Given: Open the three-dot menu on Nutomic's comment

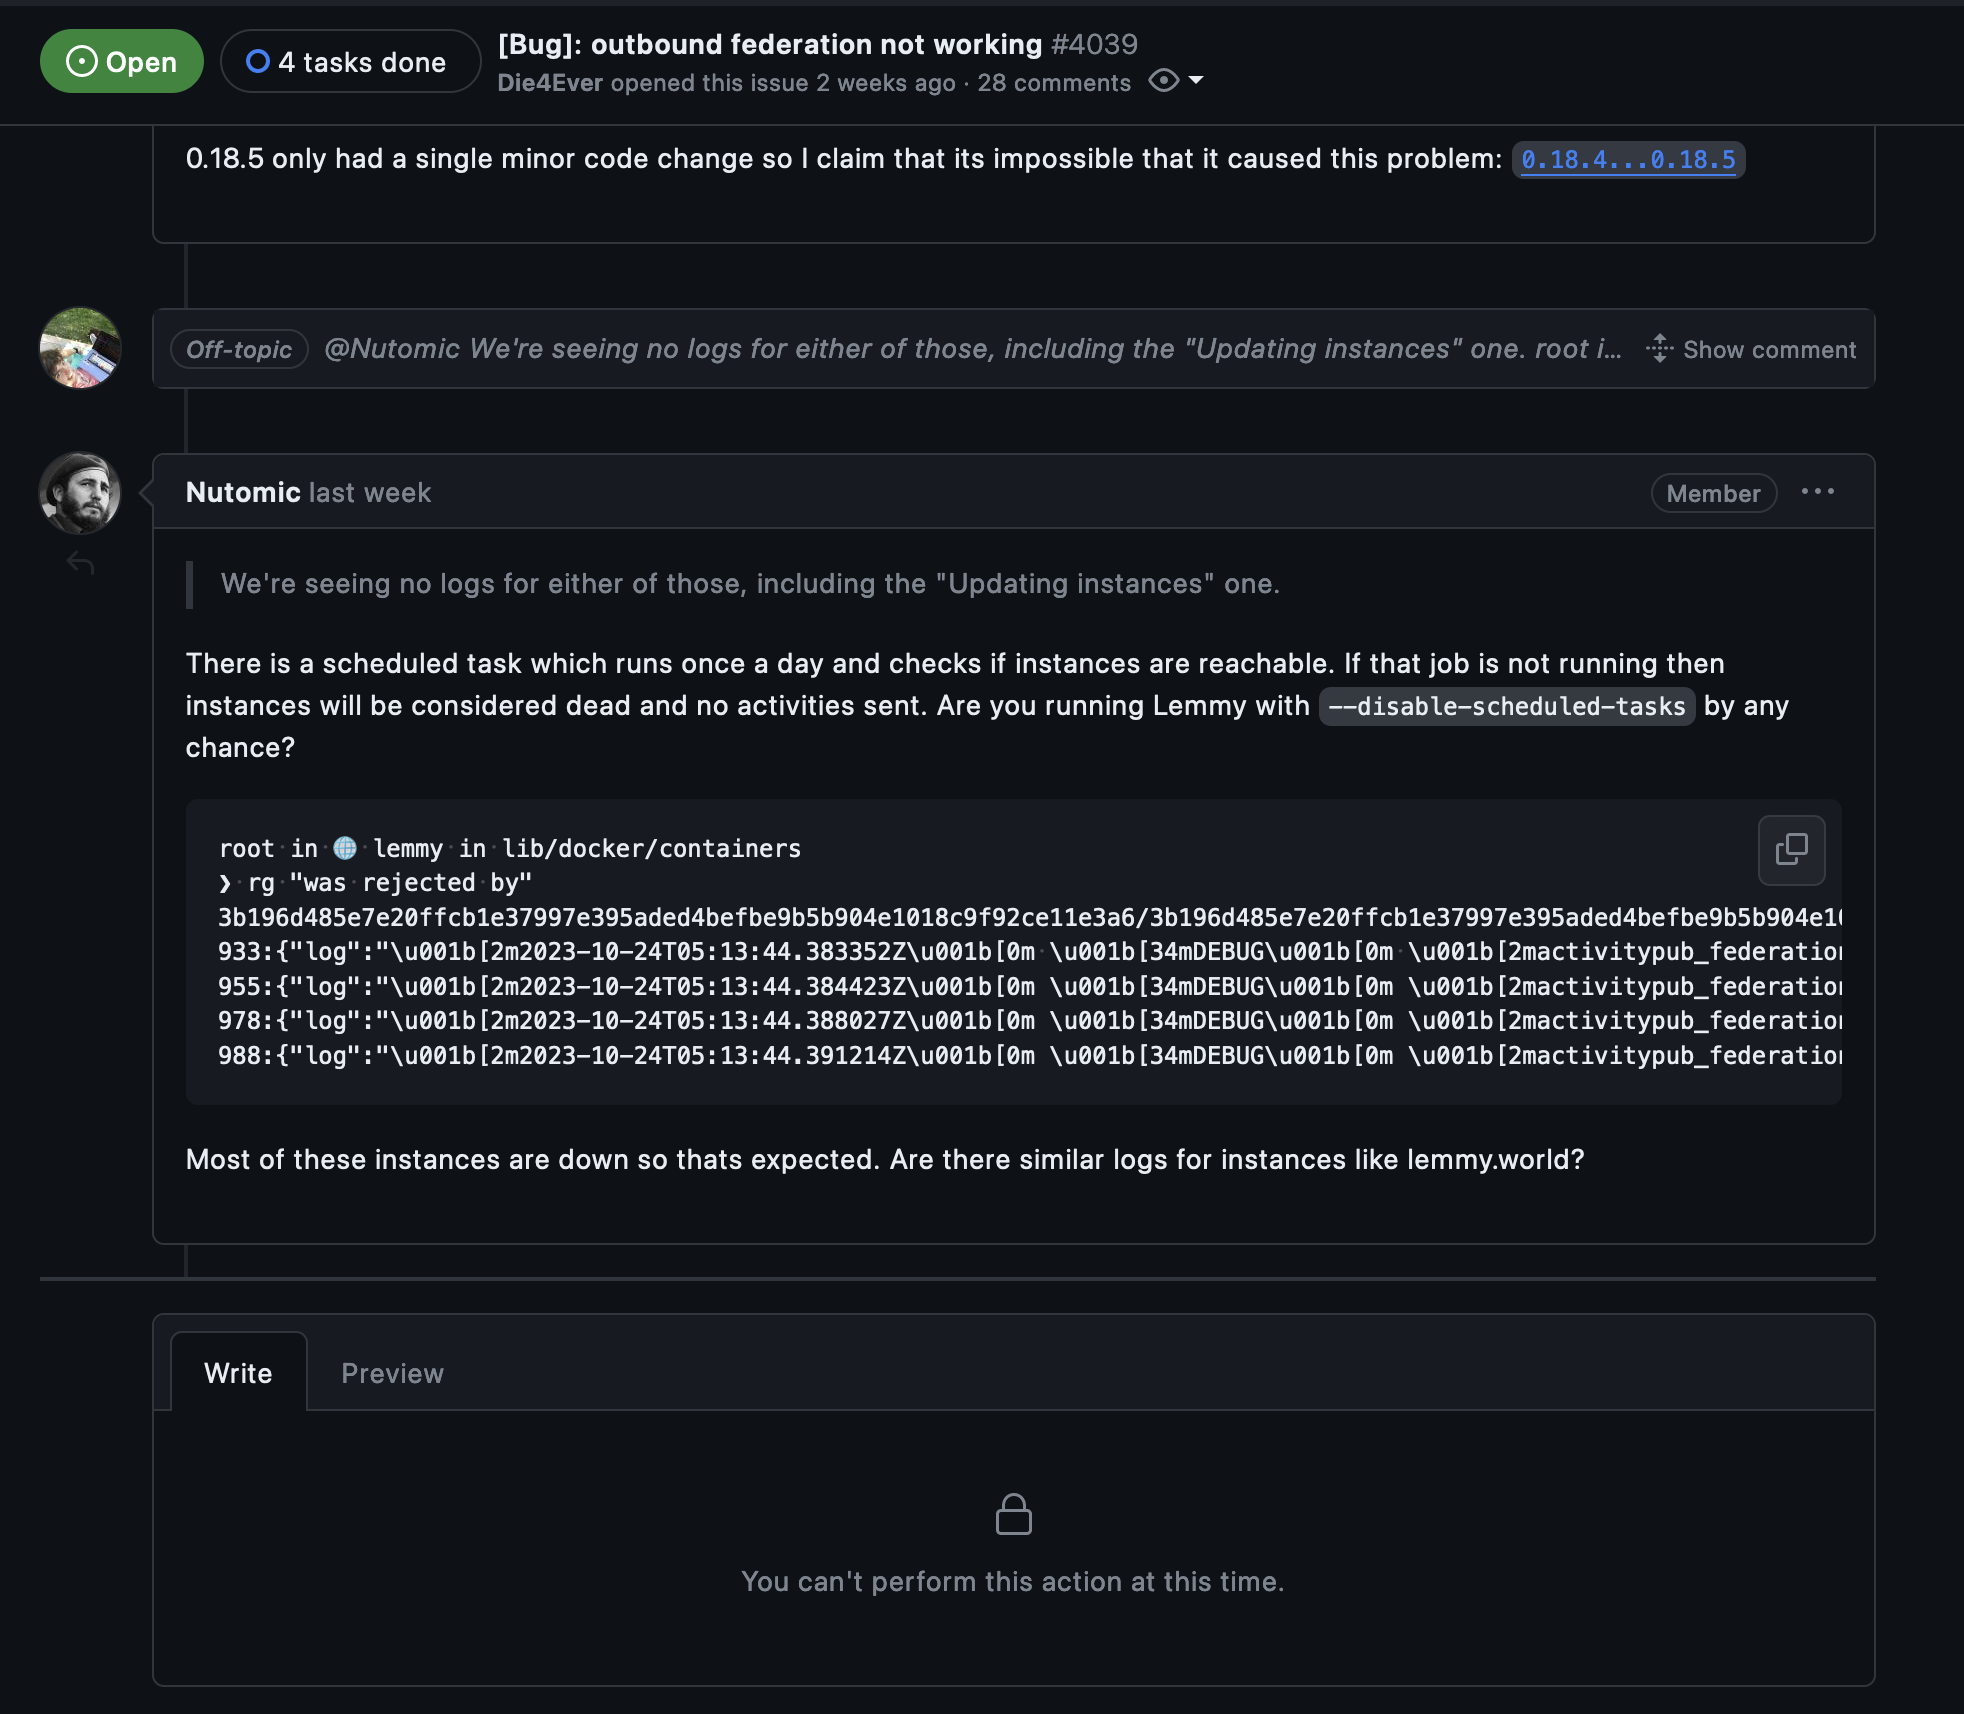Looking at the screenshot, I should (1817, 492).
